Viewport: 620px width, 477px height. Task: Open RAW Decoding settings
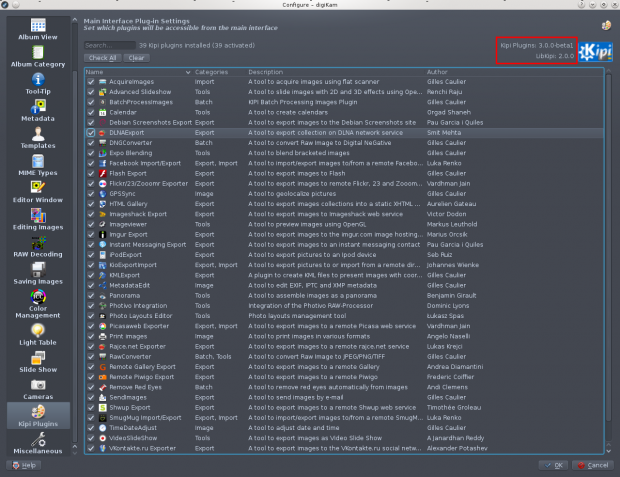(38, 247)
